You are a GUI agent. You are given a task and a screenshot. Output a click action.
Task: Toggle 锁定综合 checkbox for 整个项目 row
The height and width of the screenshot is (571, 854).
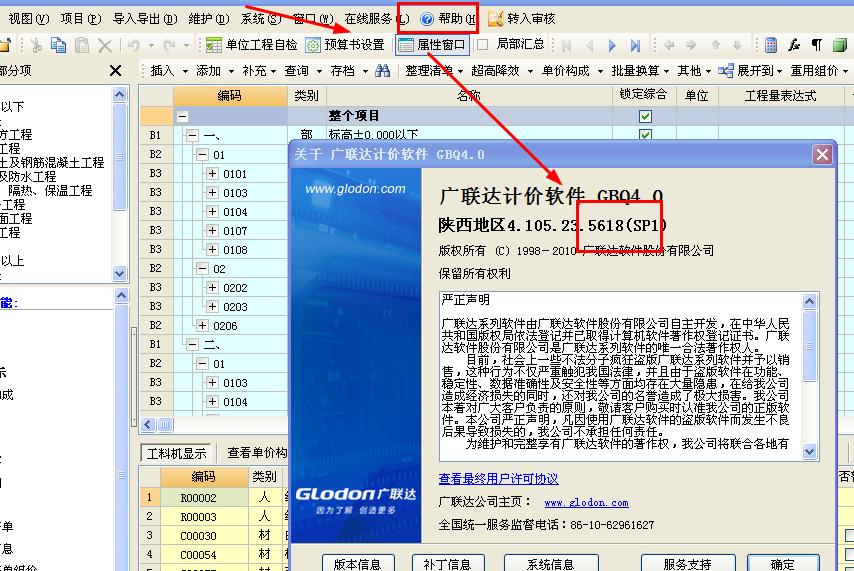(645, 116)
